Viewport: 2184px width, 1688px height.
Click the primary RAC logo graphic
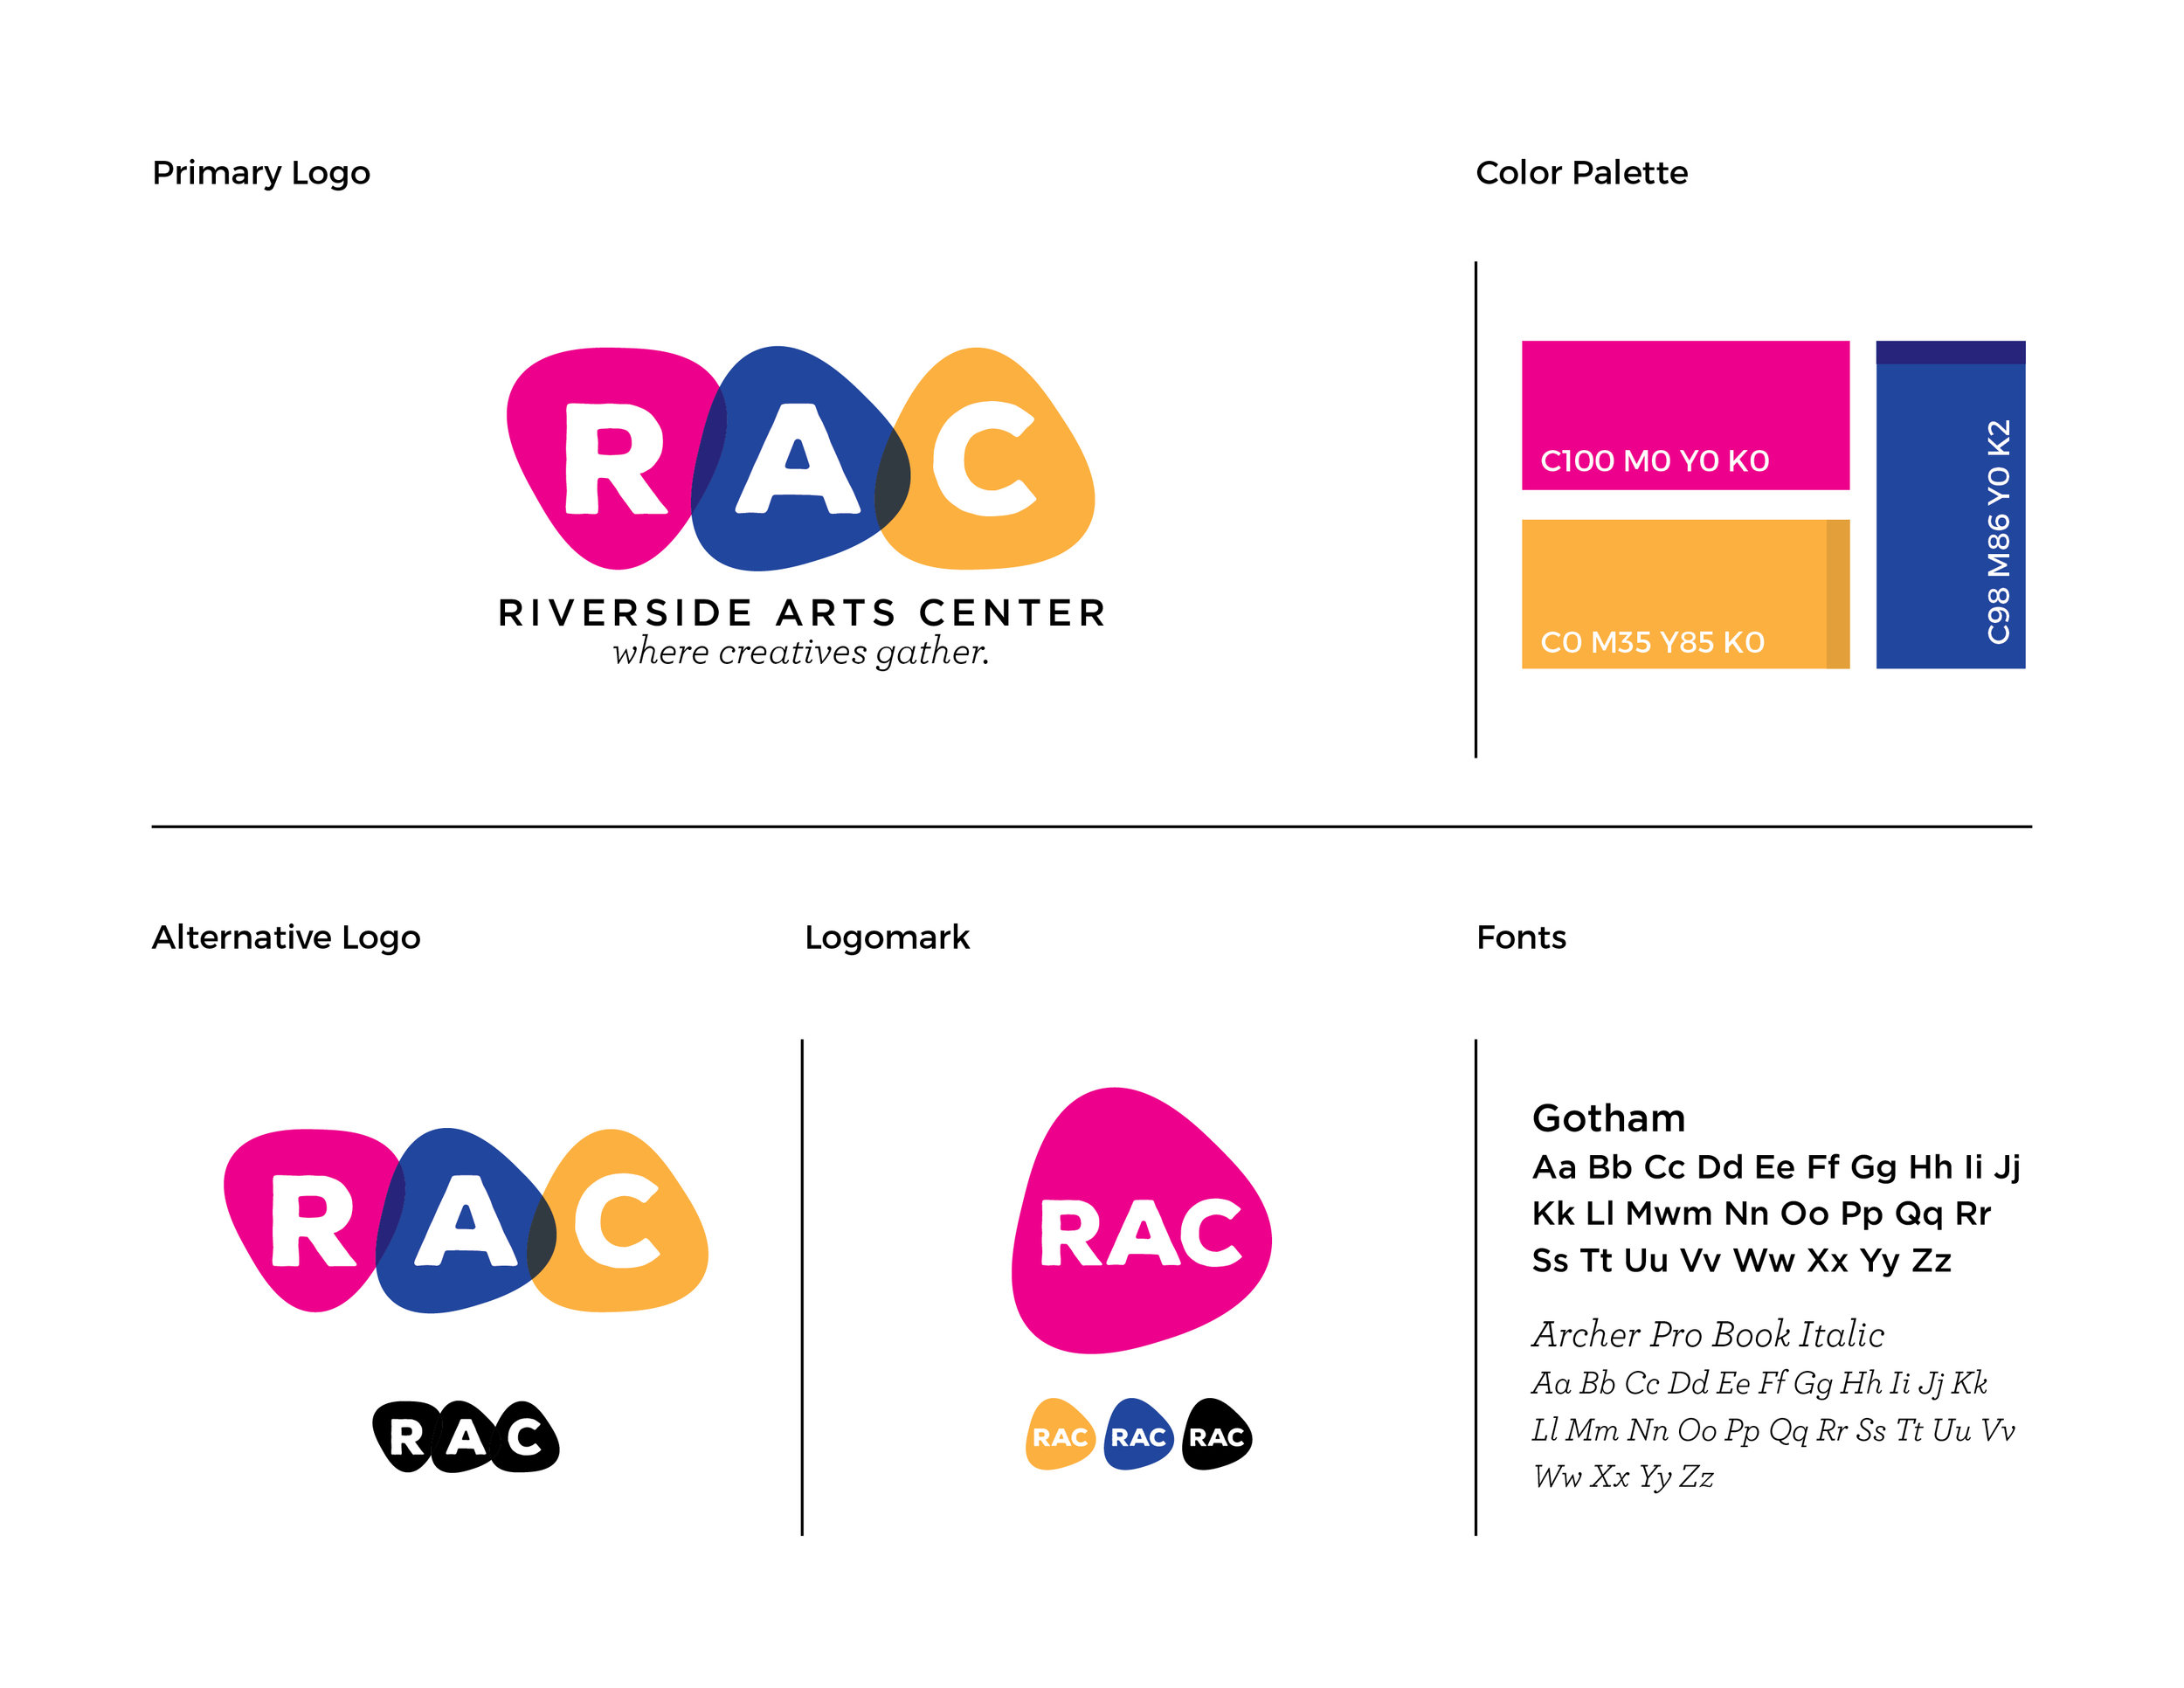800,458
